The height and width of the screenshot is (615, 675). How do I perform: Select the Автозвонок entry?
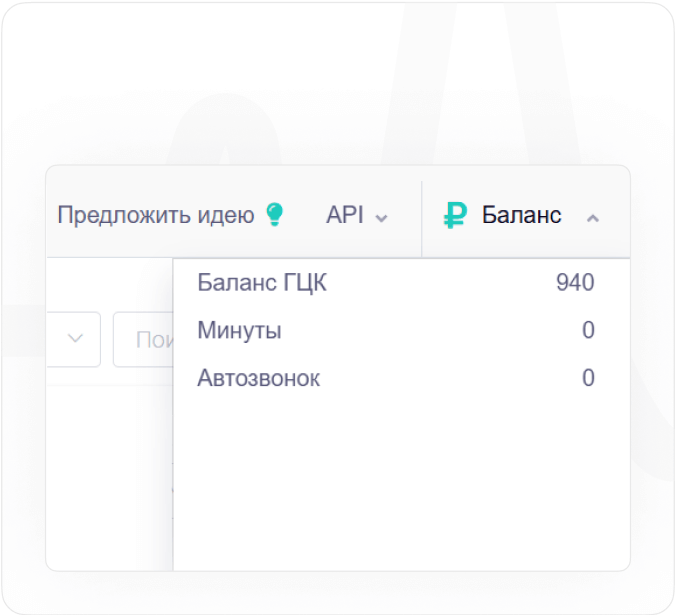[259, 378]
